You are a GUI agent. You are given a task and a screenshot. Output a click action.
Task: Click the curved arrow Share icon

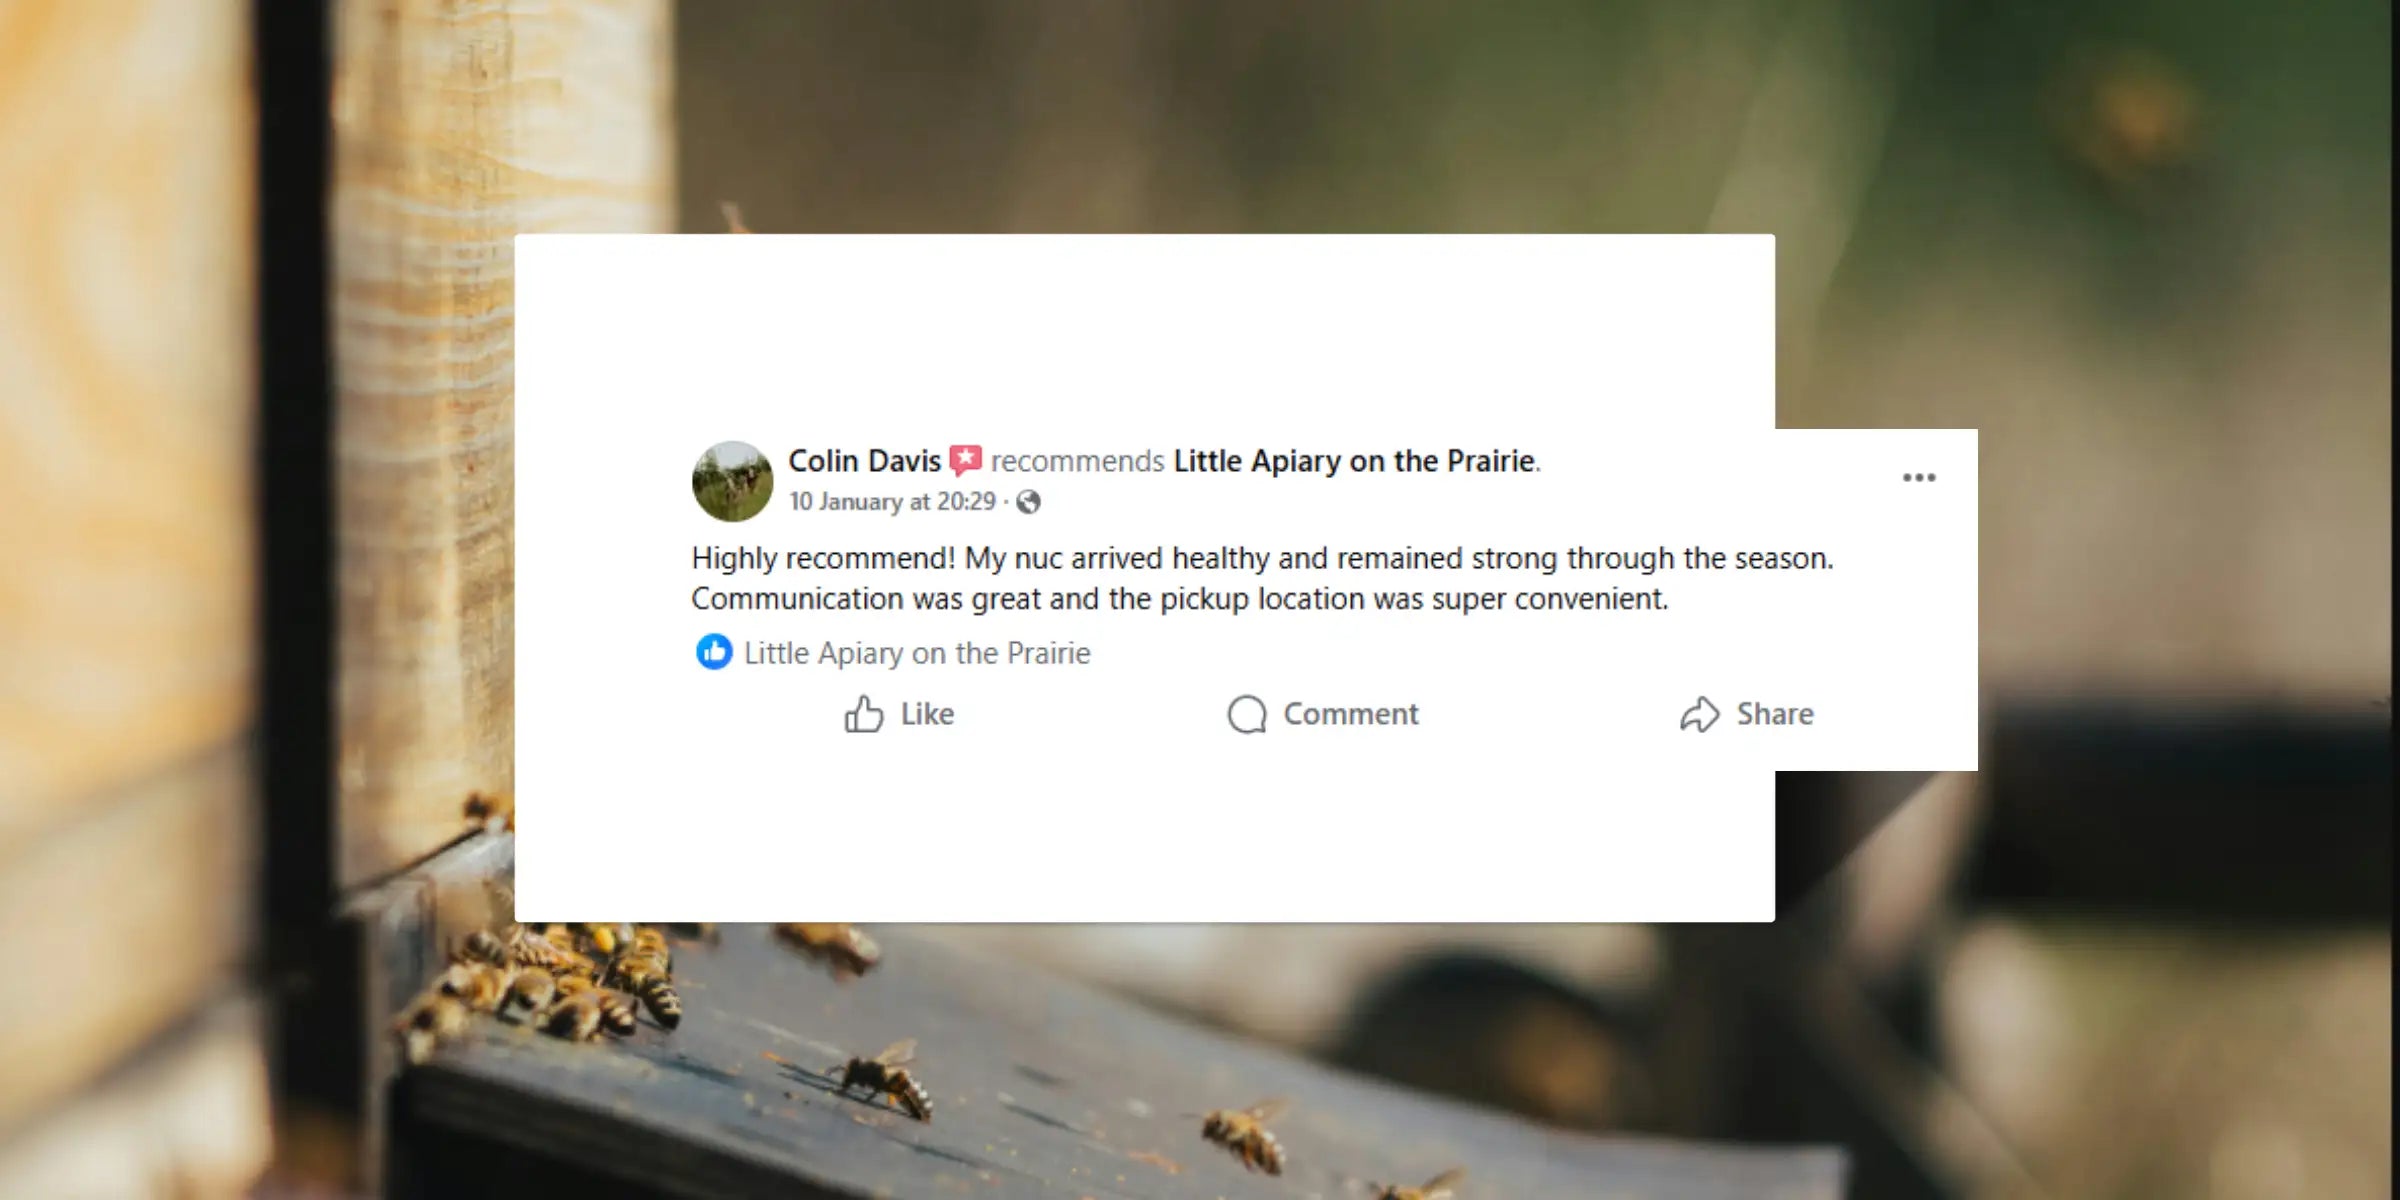pos(1700,714)
